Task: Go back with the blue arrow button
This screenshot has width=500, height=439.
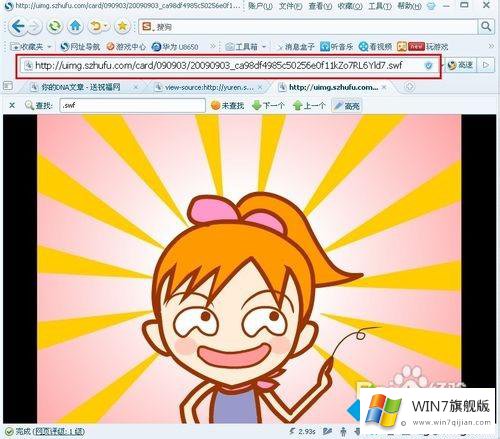Action: [17, 26]
